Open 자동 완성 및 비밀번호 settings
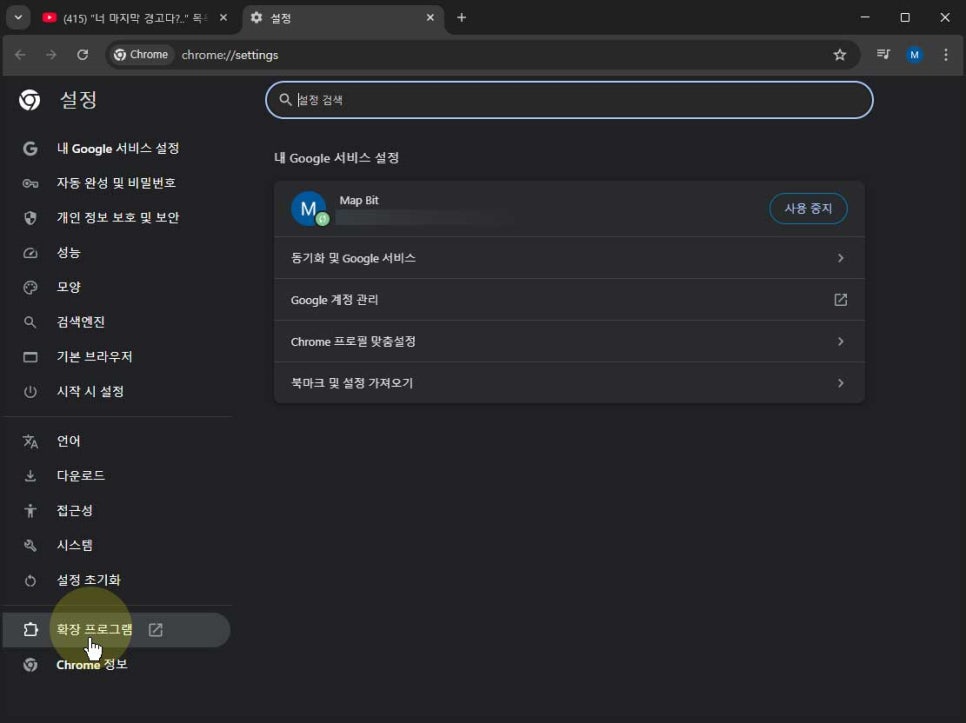966x723 pixels. [116, 183]
